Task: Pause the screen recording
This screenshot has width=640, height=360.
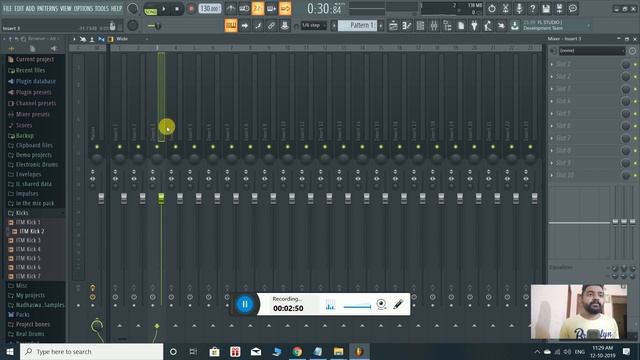Action: point(245,304)
